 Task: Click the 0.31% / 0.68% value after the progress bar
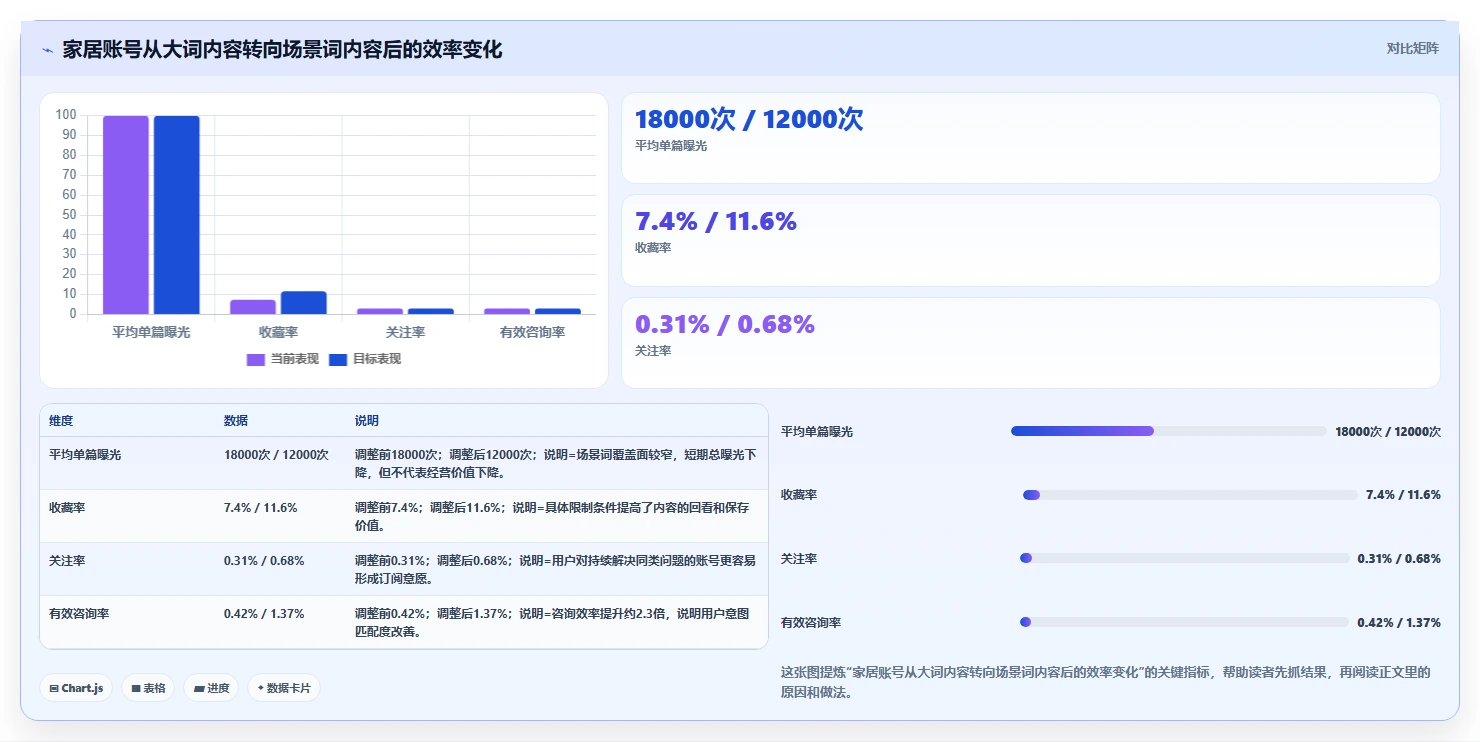coord(1399,558)
